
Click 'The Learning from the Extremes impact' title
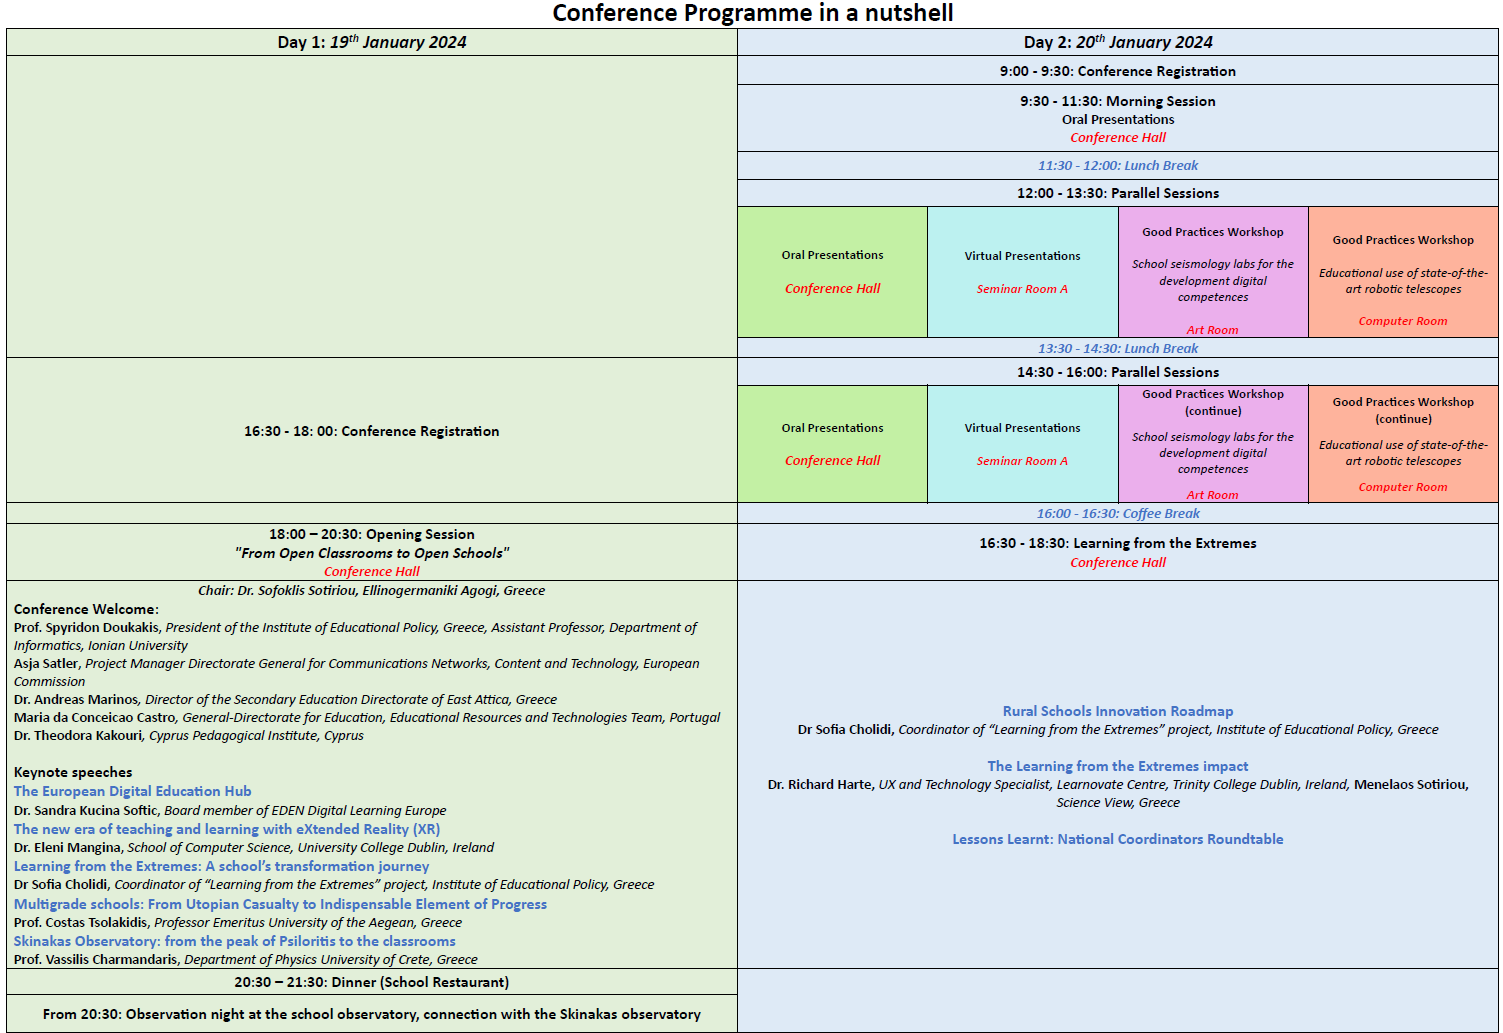[x=1117, y=766]
